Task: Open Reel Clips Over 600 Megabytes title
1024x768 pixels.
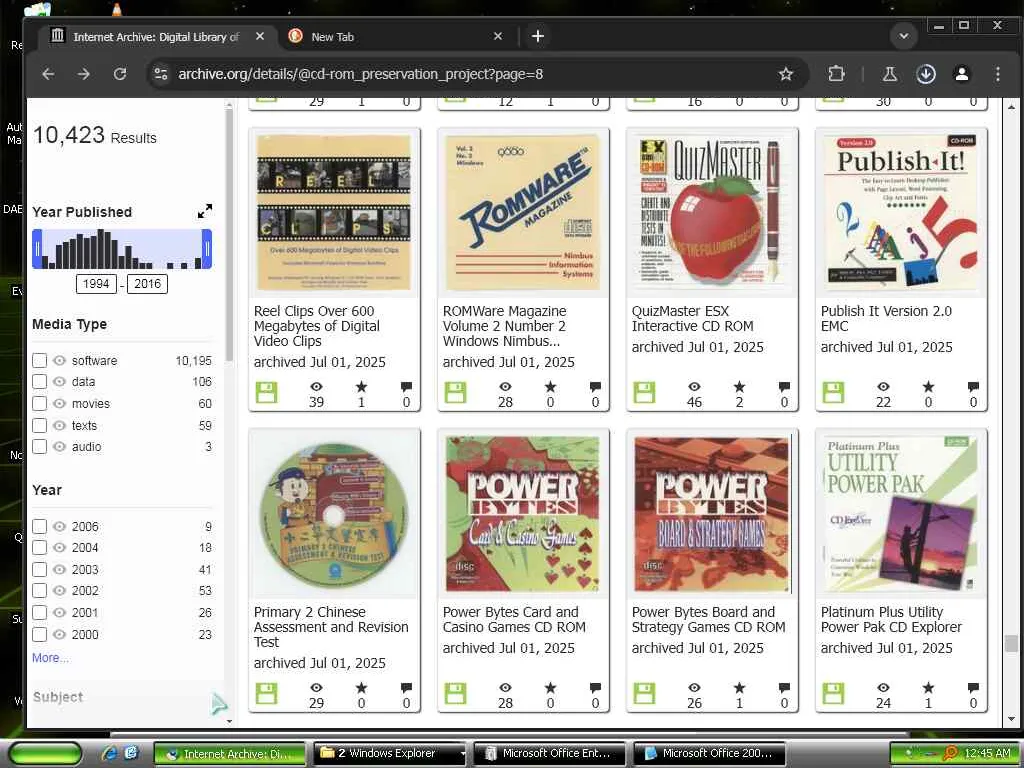Action: (x=317, y=326)
